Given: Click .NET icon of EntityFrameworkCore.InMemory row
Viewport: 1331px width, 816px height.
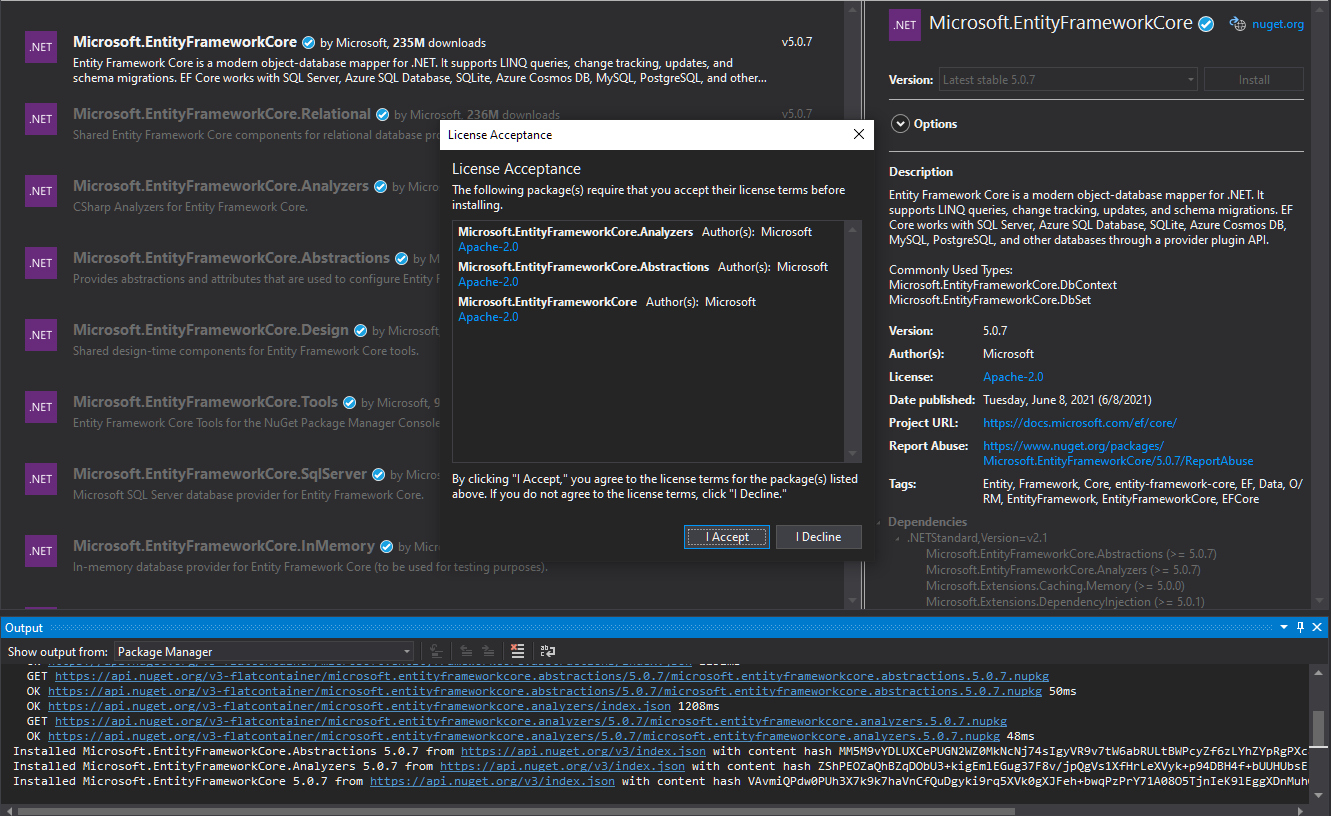Looking at the screenshot, I should point(41,551).
